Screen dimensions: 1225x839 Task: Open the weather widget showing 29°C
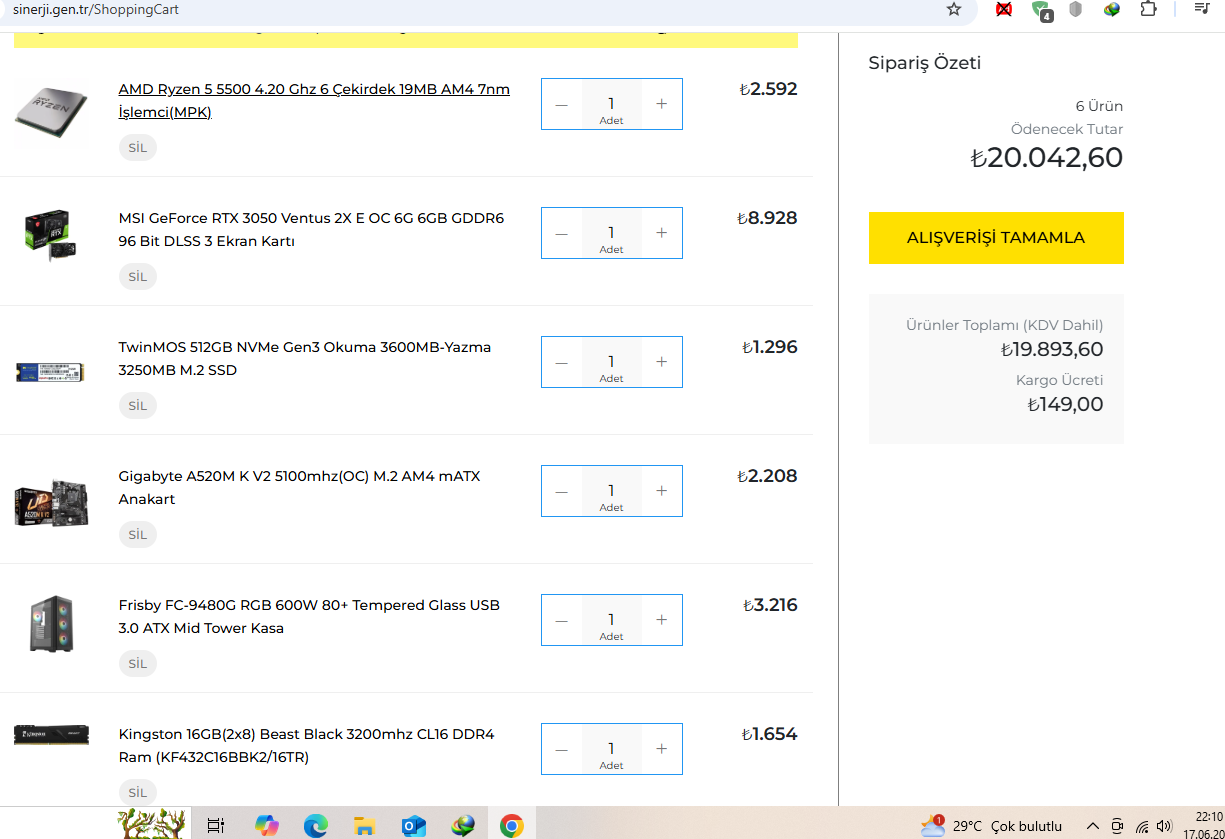992,826
